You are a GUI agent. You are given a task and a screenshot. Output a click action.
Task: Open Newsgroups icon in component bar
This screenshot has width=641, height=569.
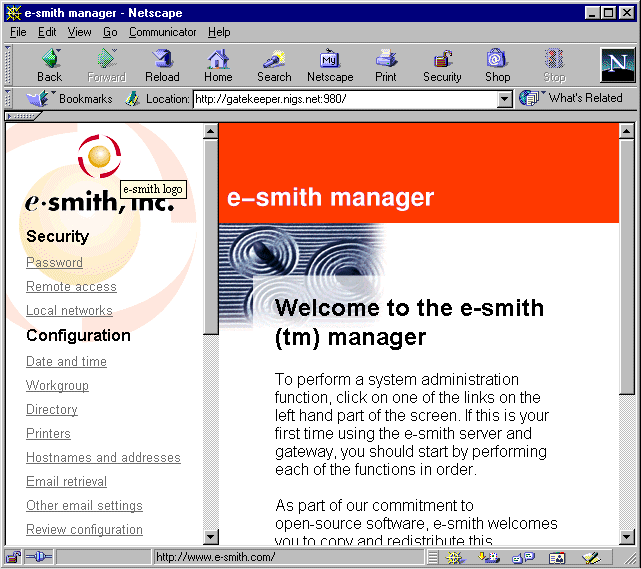pyautogui.click(x=523, y=557)
